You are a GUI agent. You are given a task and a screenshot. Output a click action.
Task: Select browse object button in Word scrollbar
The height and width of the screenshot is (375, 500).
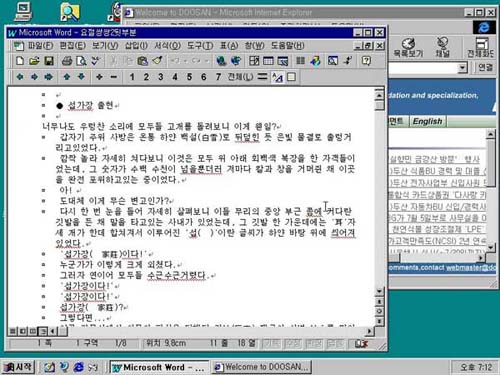[379, 311]
